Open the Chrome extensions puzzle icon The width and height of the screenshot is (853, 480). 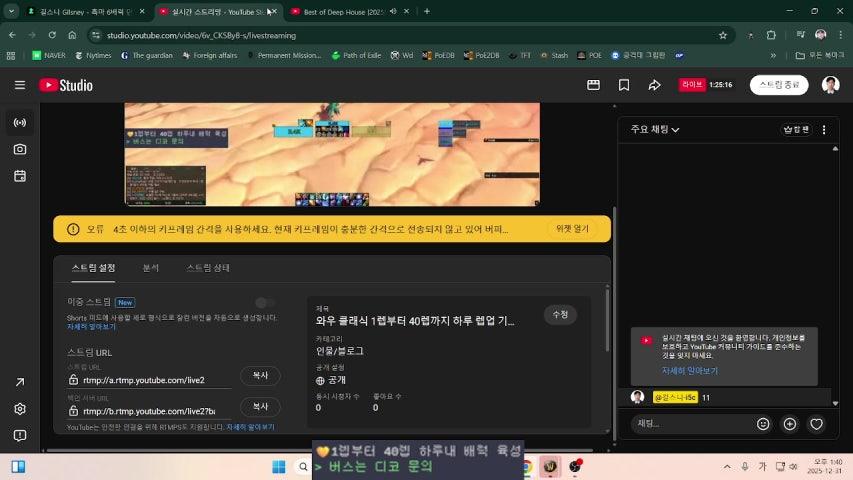point(771,35)
